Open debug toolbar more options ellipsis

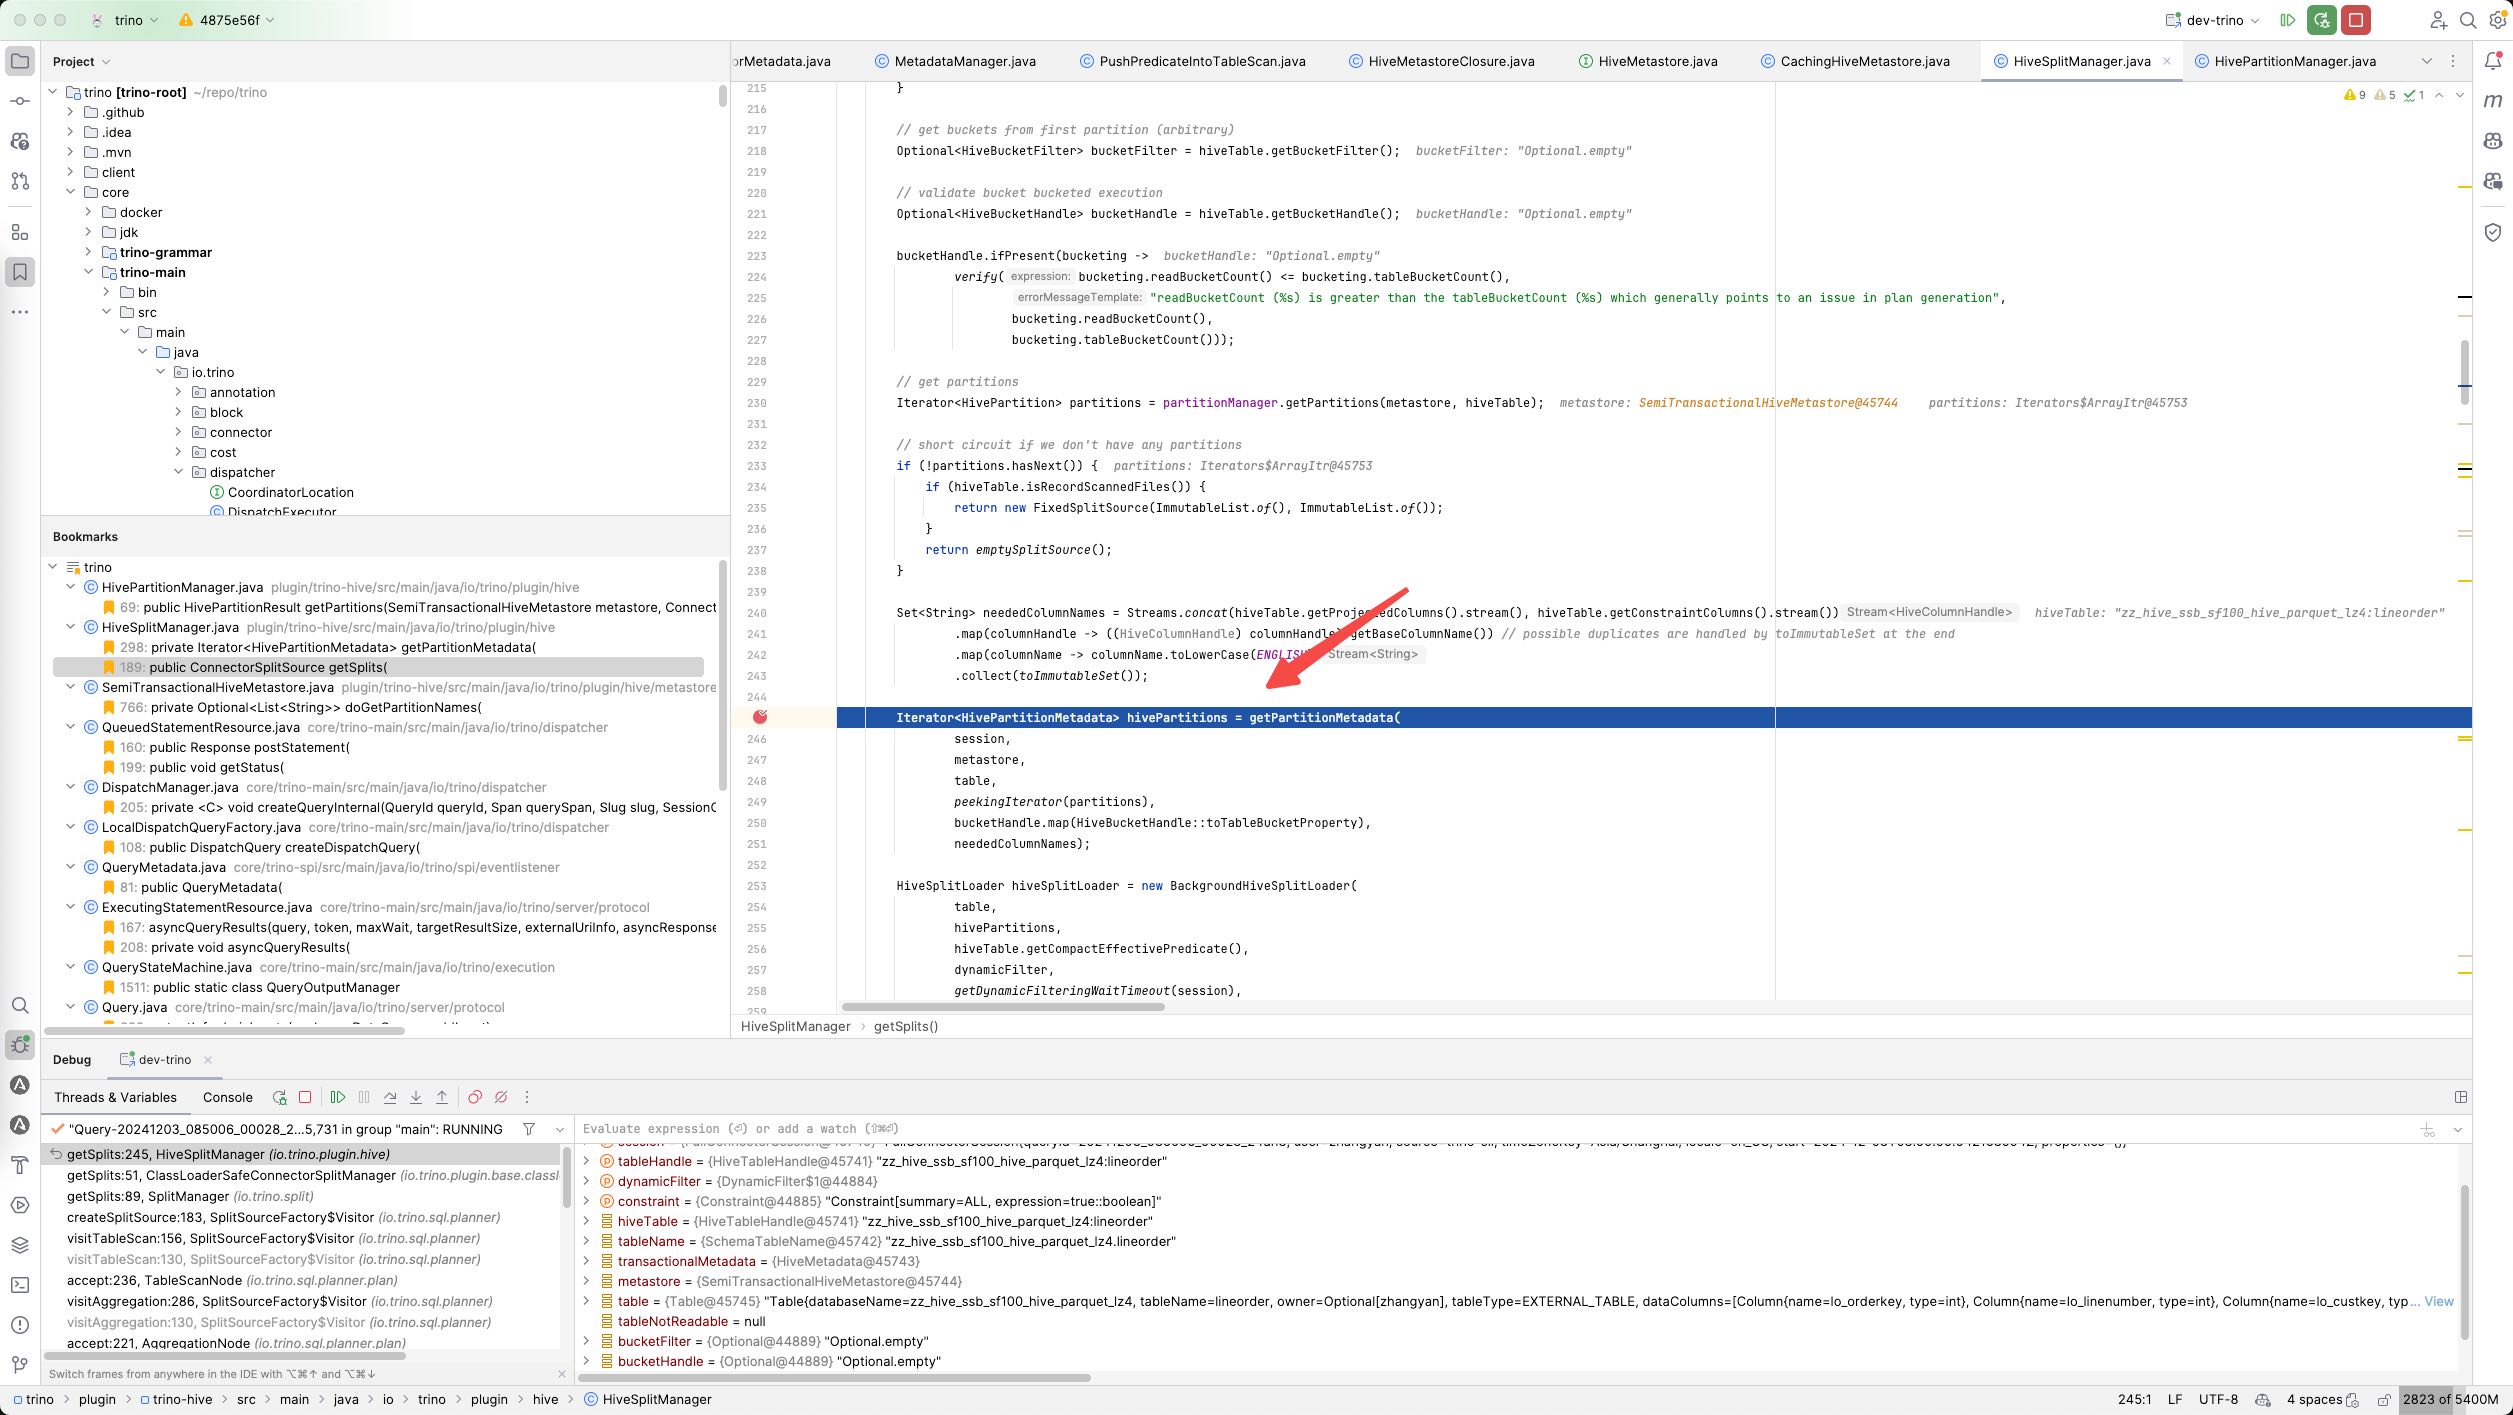click(527, 1097)
